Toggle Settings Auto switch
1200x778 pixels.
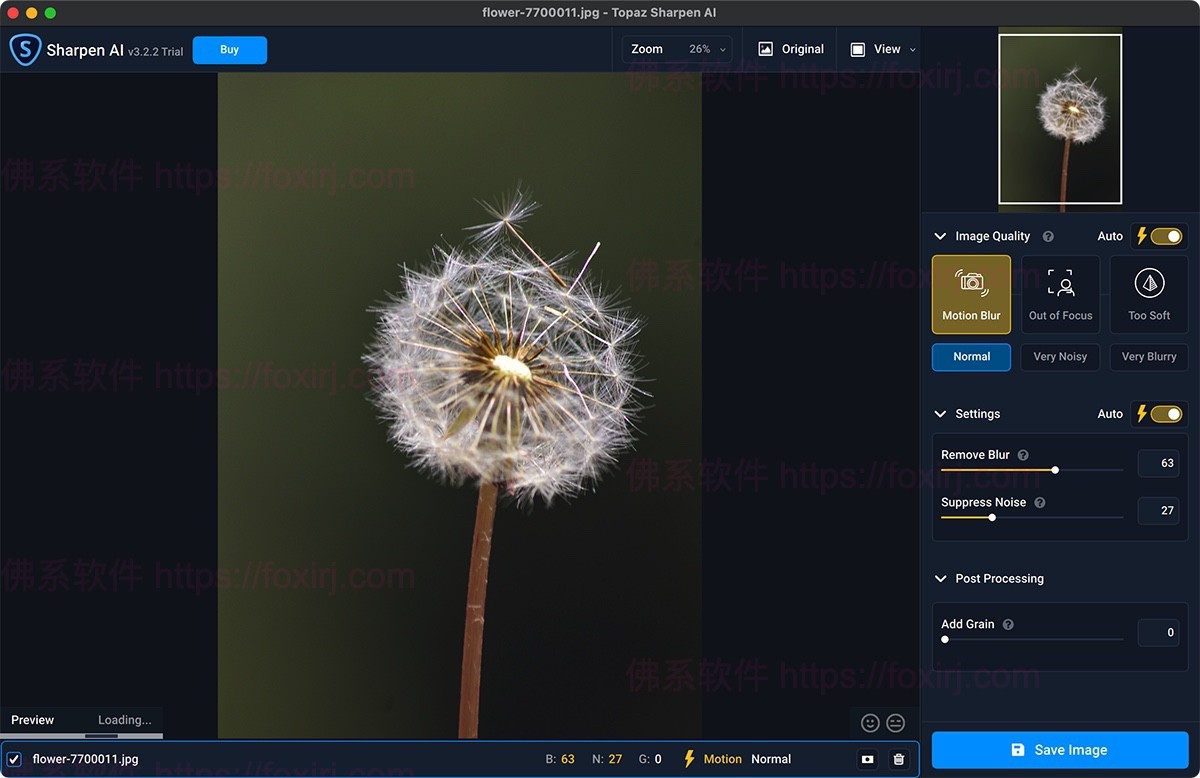(1165, 414)
